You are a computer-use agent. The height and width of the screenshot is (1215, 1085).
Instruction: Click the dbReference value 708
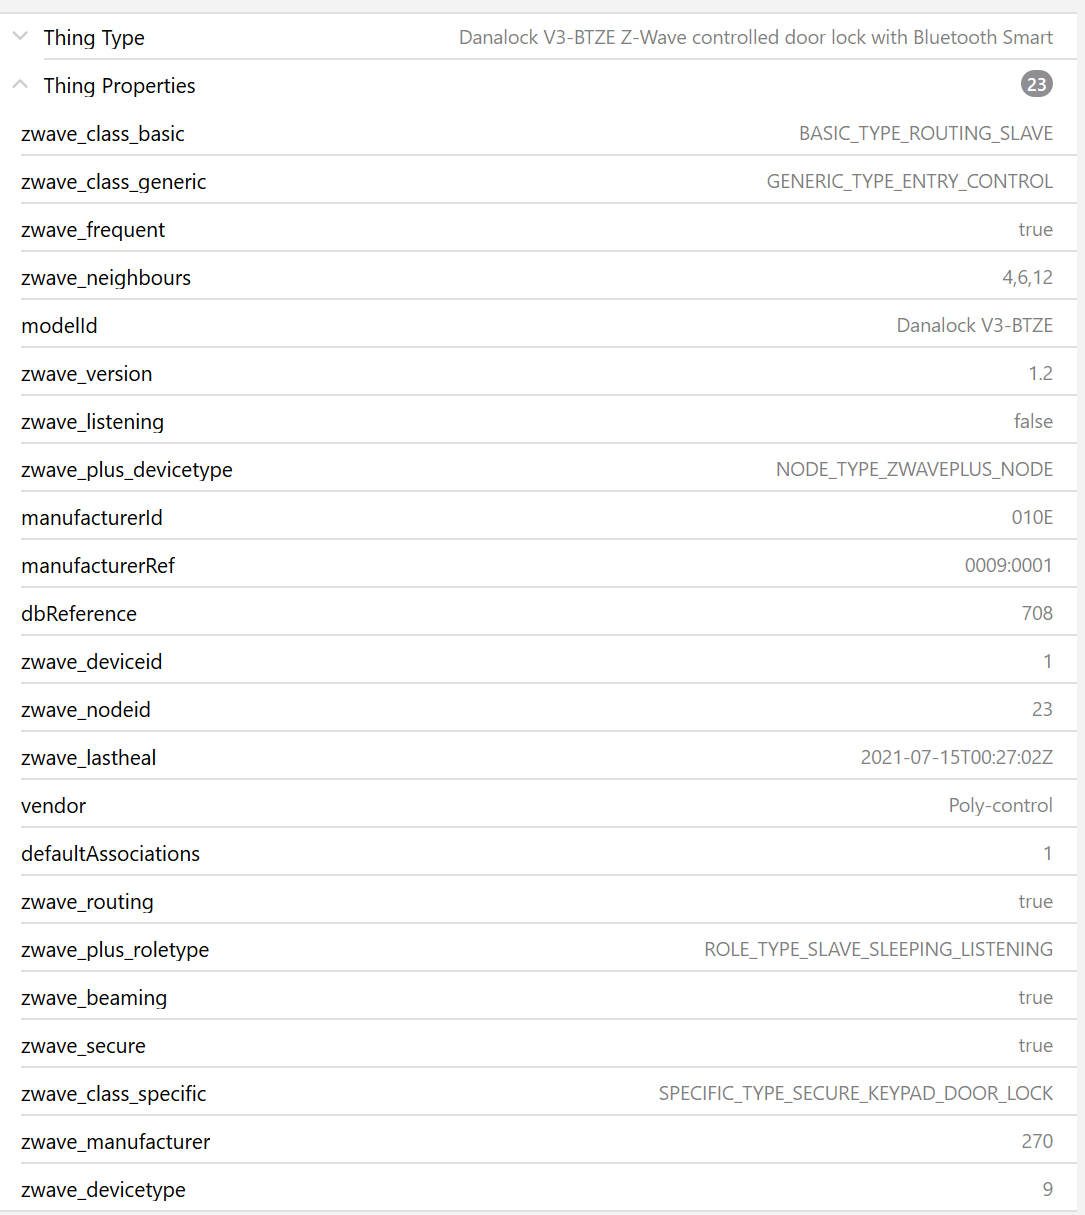click(1037, 614)
